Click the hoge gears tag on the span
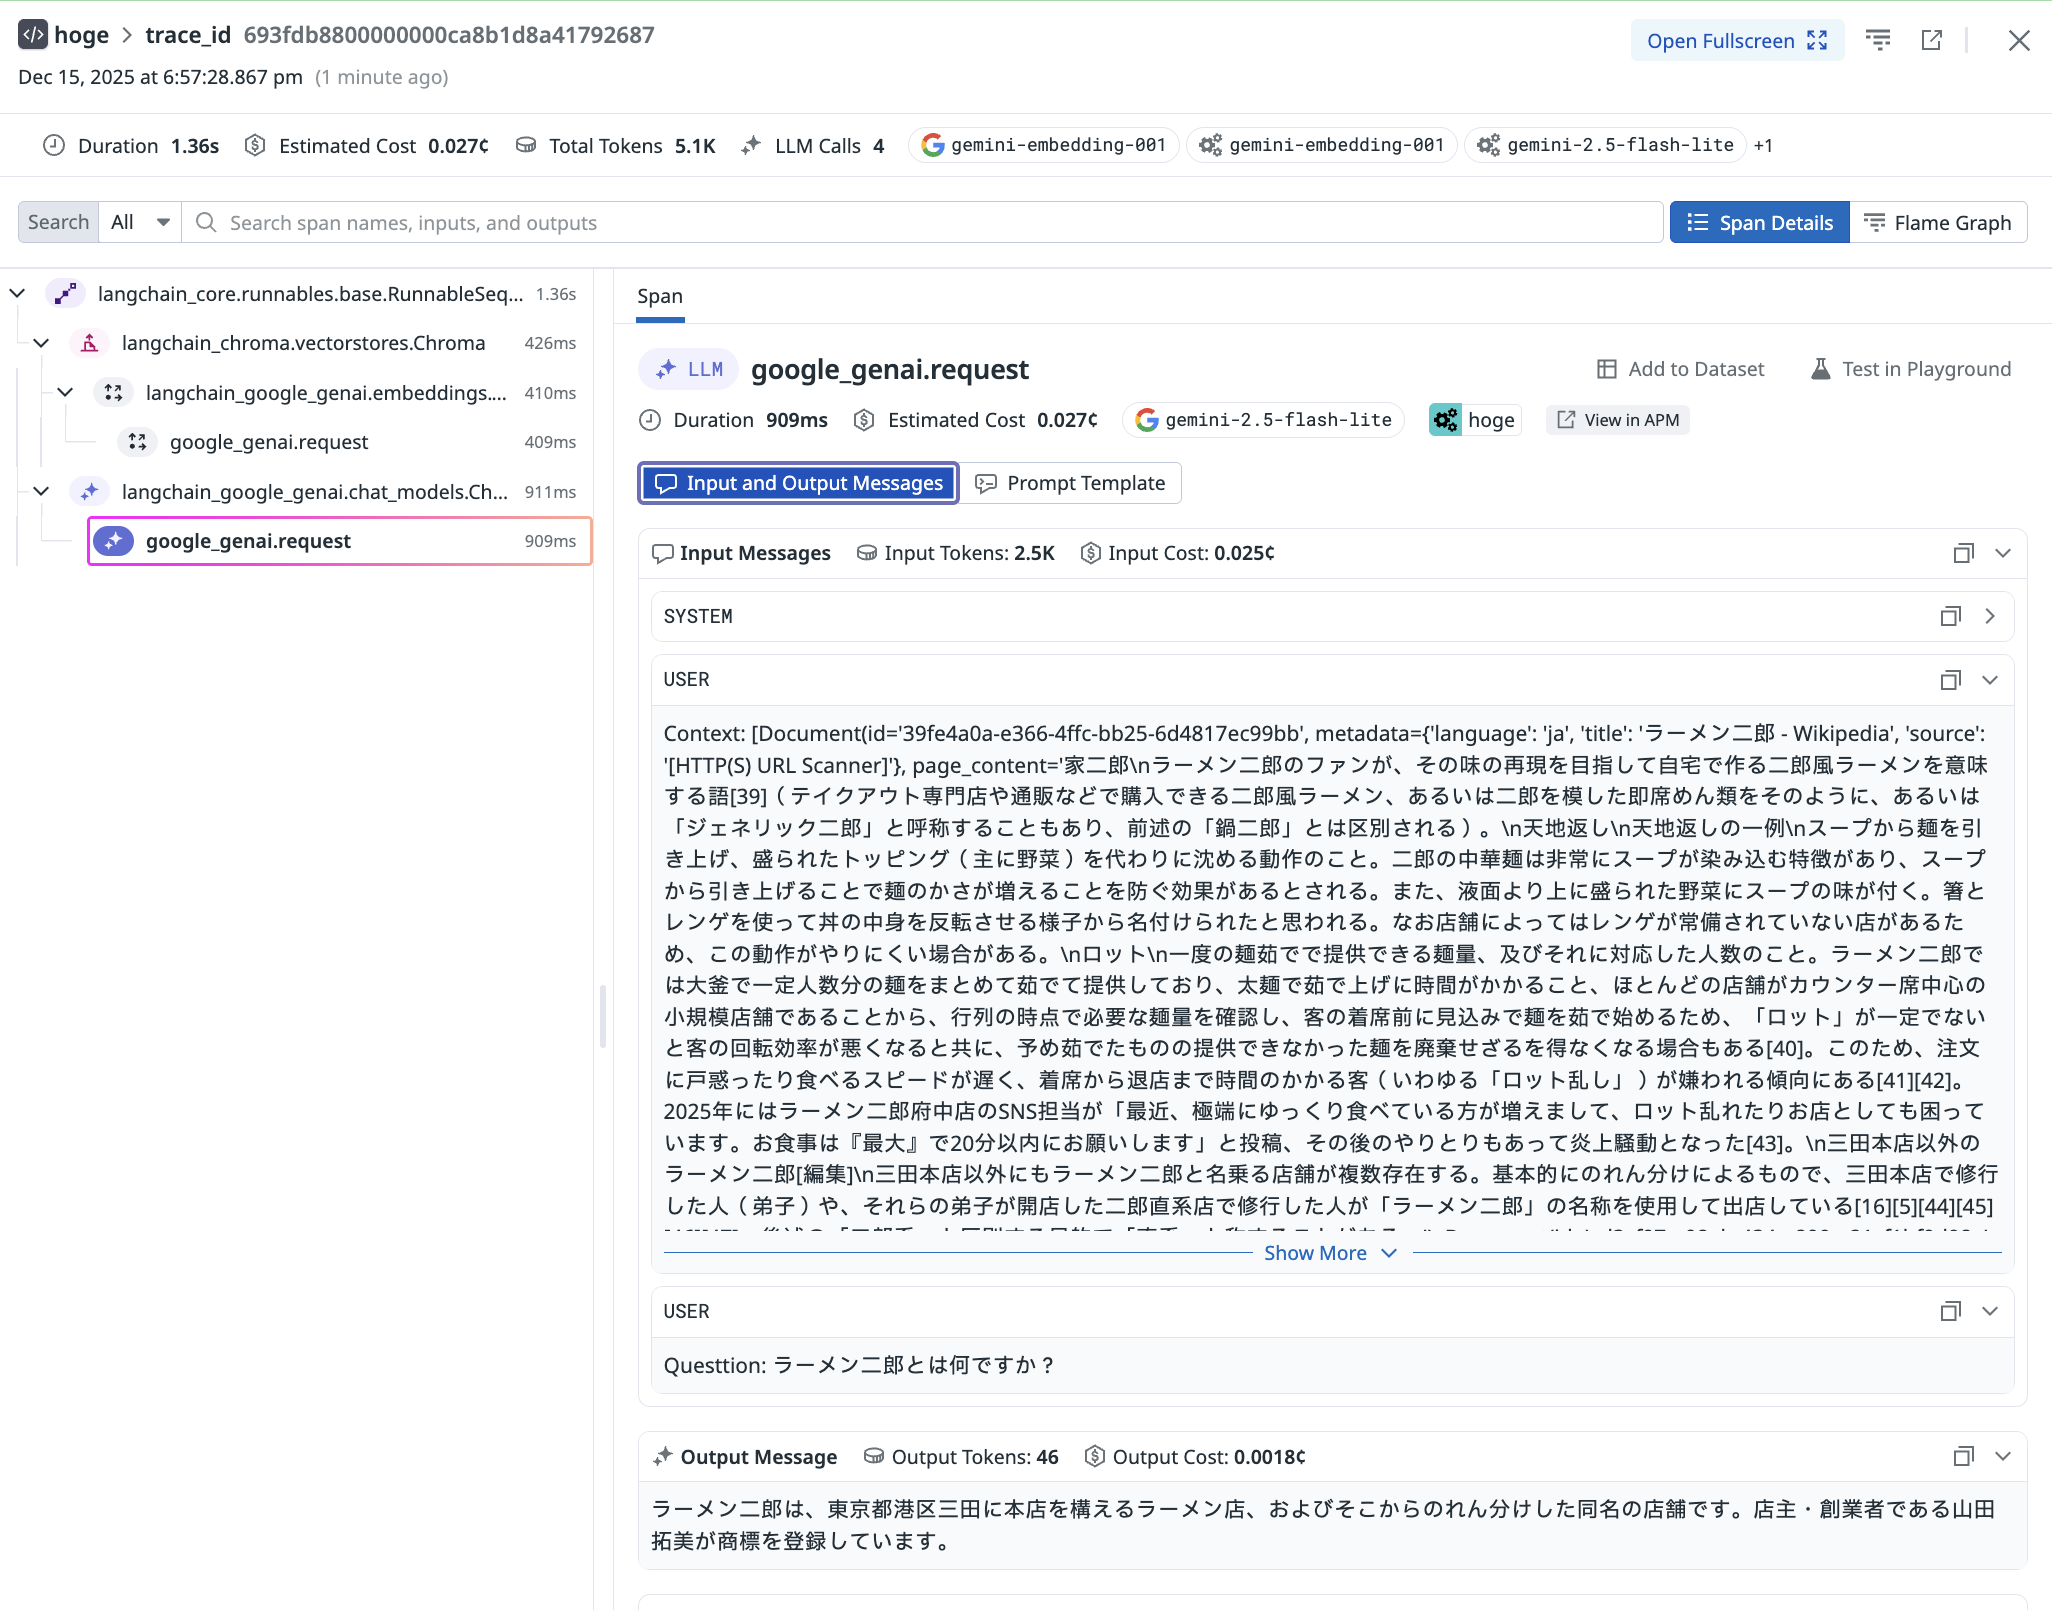Image resolution: width=2052 pixels, height=1610 pixels. (1473, 419)
